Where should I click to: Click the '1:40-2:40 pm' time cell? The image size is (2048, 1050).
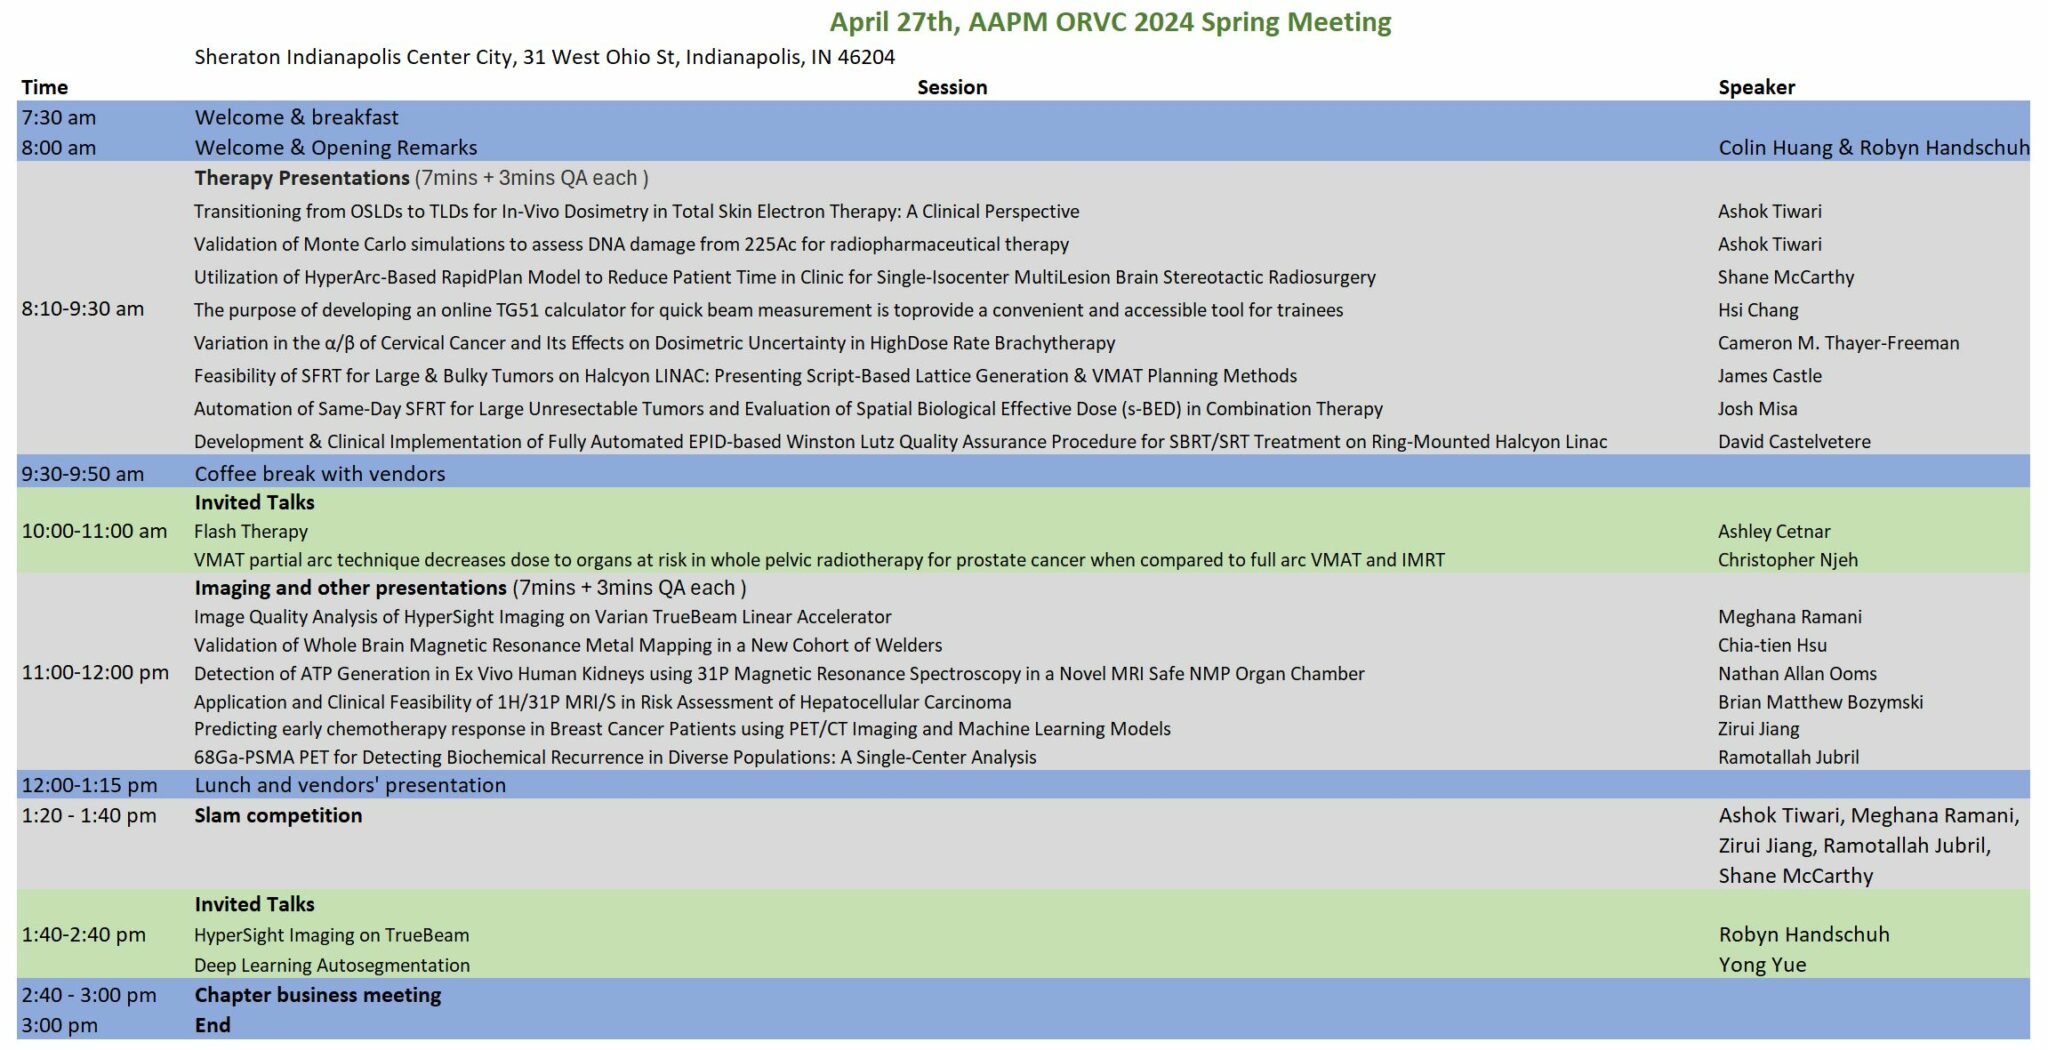83,935
